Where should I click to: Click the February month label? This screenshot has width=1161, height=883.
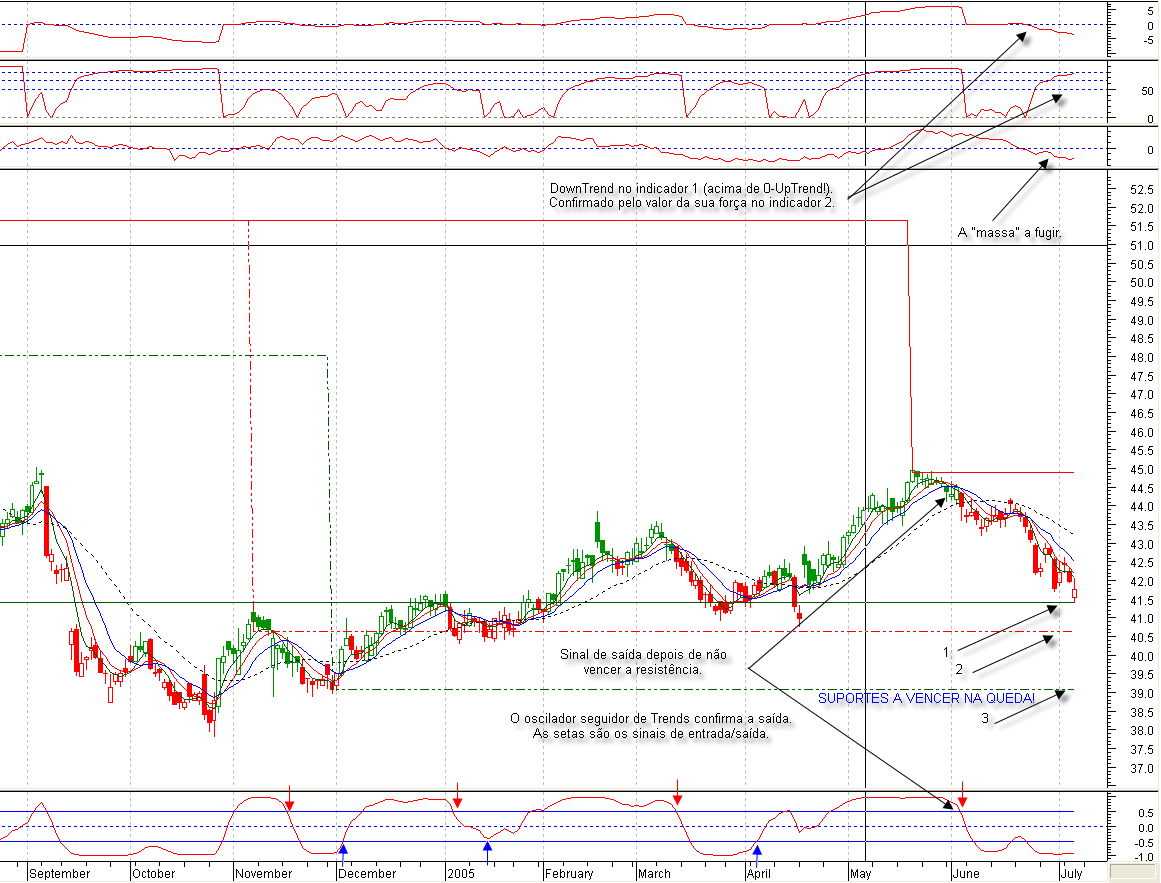[x=569, y=873]
